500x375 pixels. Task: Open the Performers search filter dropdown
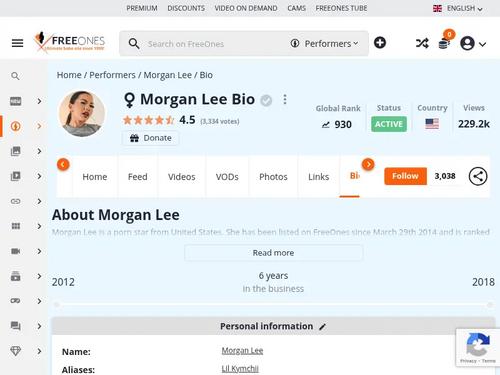coord(325,44)
